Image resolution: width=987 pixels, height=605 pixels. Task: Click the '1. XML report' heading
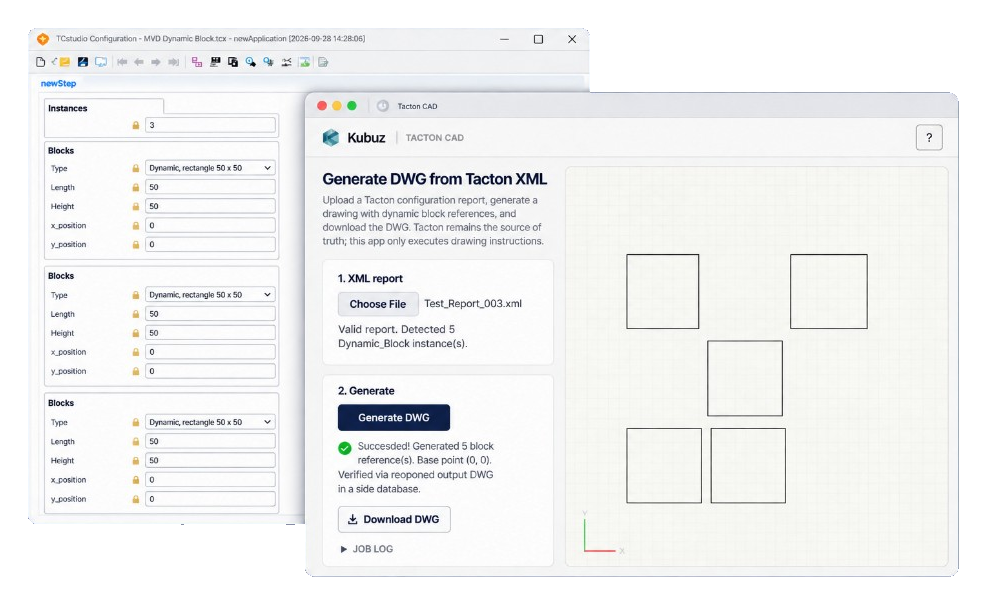click(x=370, y=278)
